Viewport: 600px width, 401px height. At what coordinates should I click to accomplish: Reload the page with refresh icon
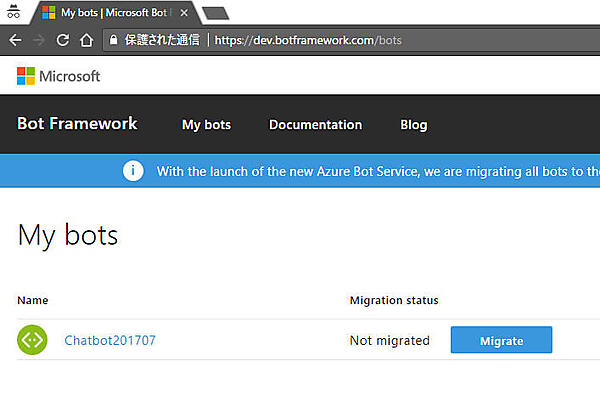(x=63, y=40)
